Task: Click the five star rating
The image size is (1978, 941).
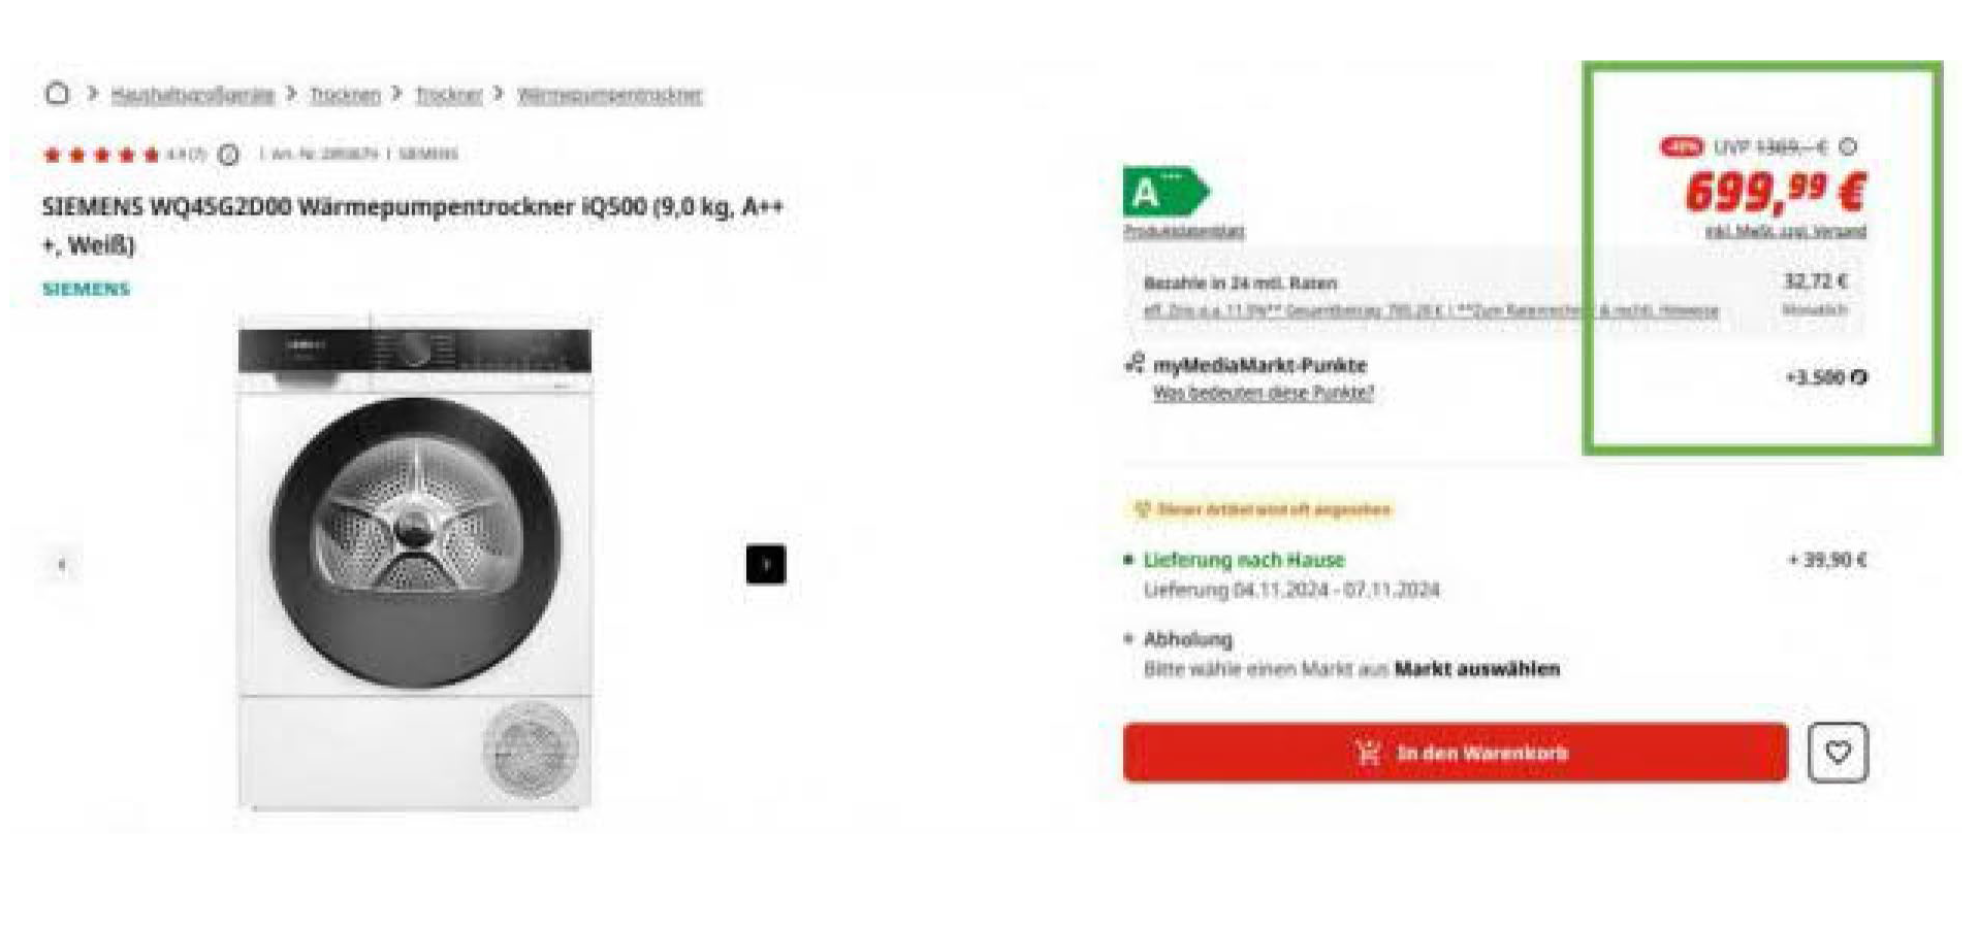Action: pos(101,154)
